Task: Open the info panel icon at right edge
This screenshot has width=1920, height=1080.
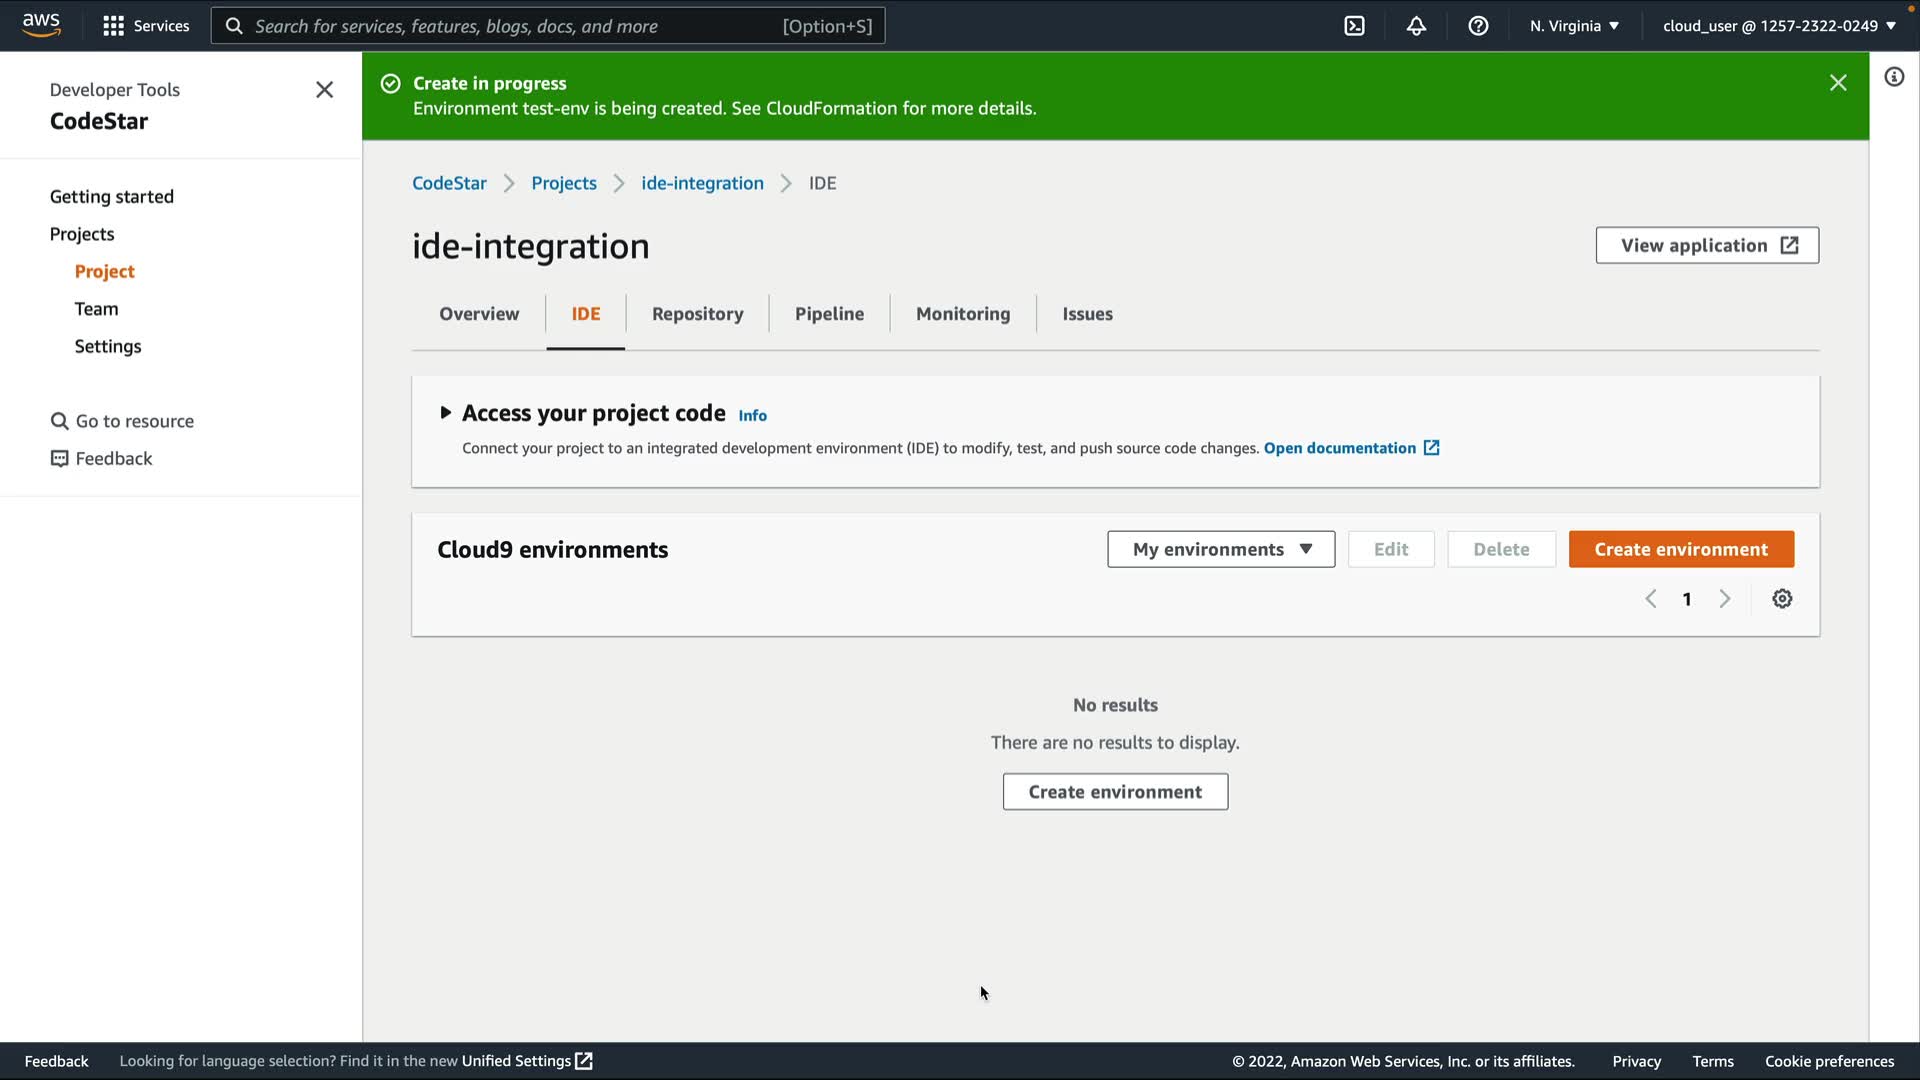Action: [x=1894, y=77]
